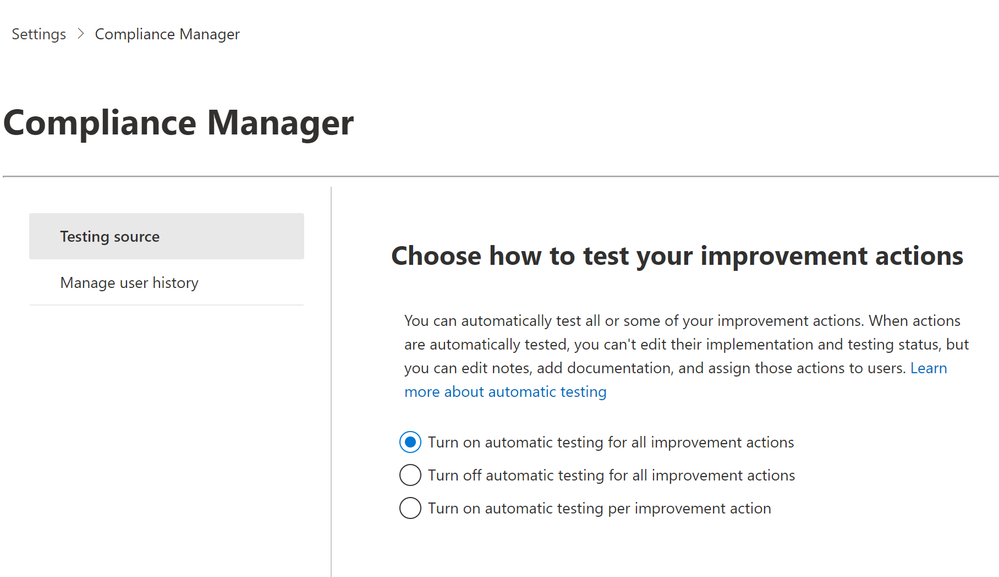This screenshot has width=999, height=577.
Task: Click the blue filled dot of the selected radio
Action: (x=410, y=442)
